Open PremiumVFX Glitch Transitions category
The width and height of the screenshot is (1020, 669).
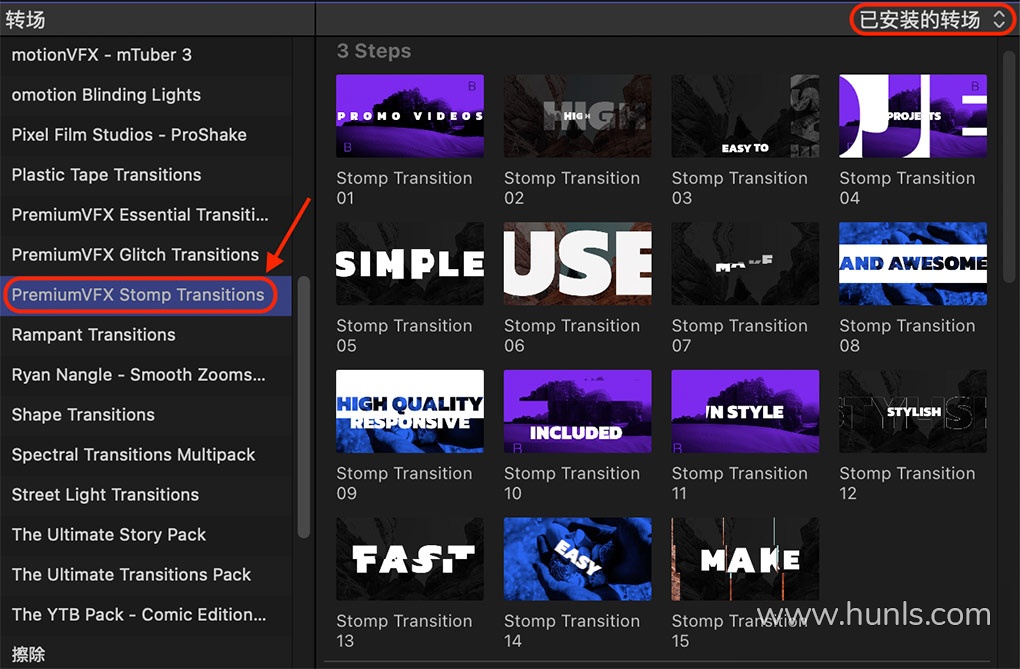(x=135, y=255)
